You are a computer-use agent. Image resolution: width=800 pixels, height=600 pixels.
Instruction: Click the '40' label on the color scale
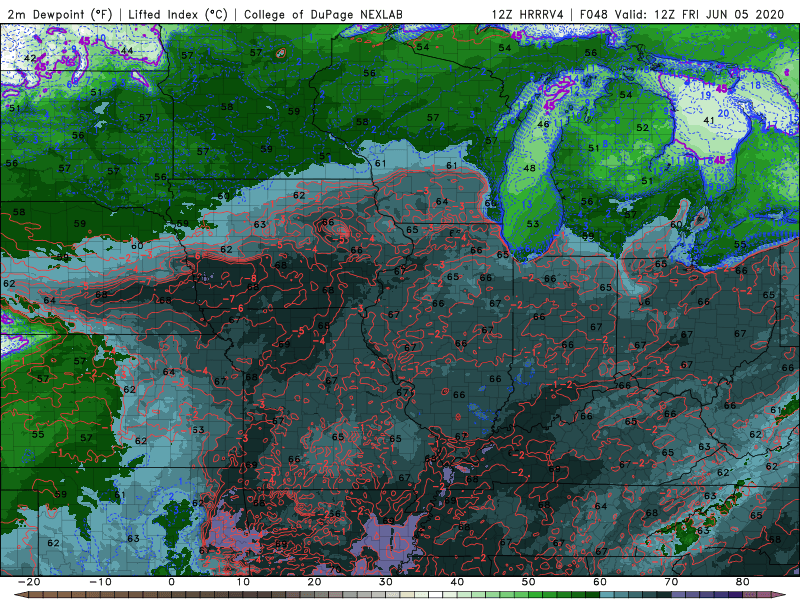[457, 582]
